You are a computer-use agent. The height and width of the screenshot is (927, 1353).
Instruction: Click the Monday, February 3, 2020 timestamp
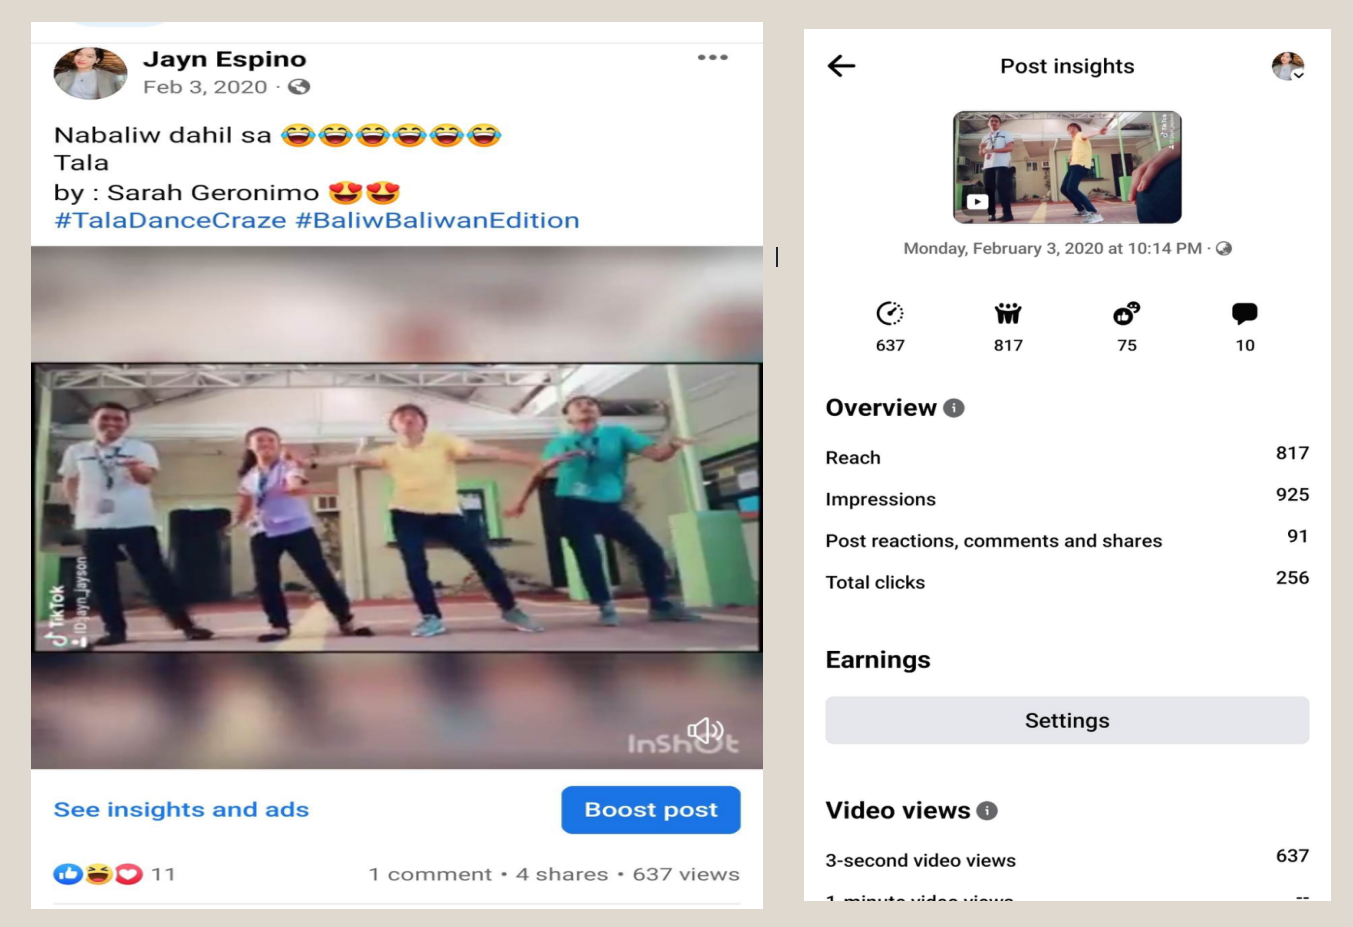pos(1053,248)
